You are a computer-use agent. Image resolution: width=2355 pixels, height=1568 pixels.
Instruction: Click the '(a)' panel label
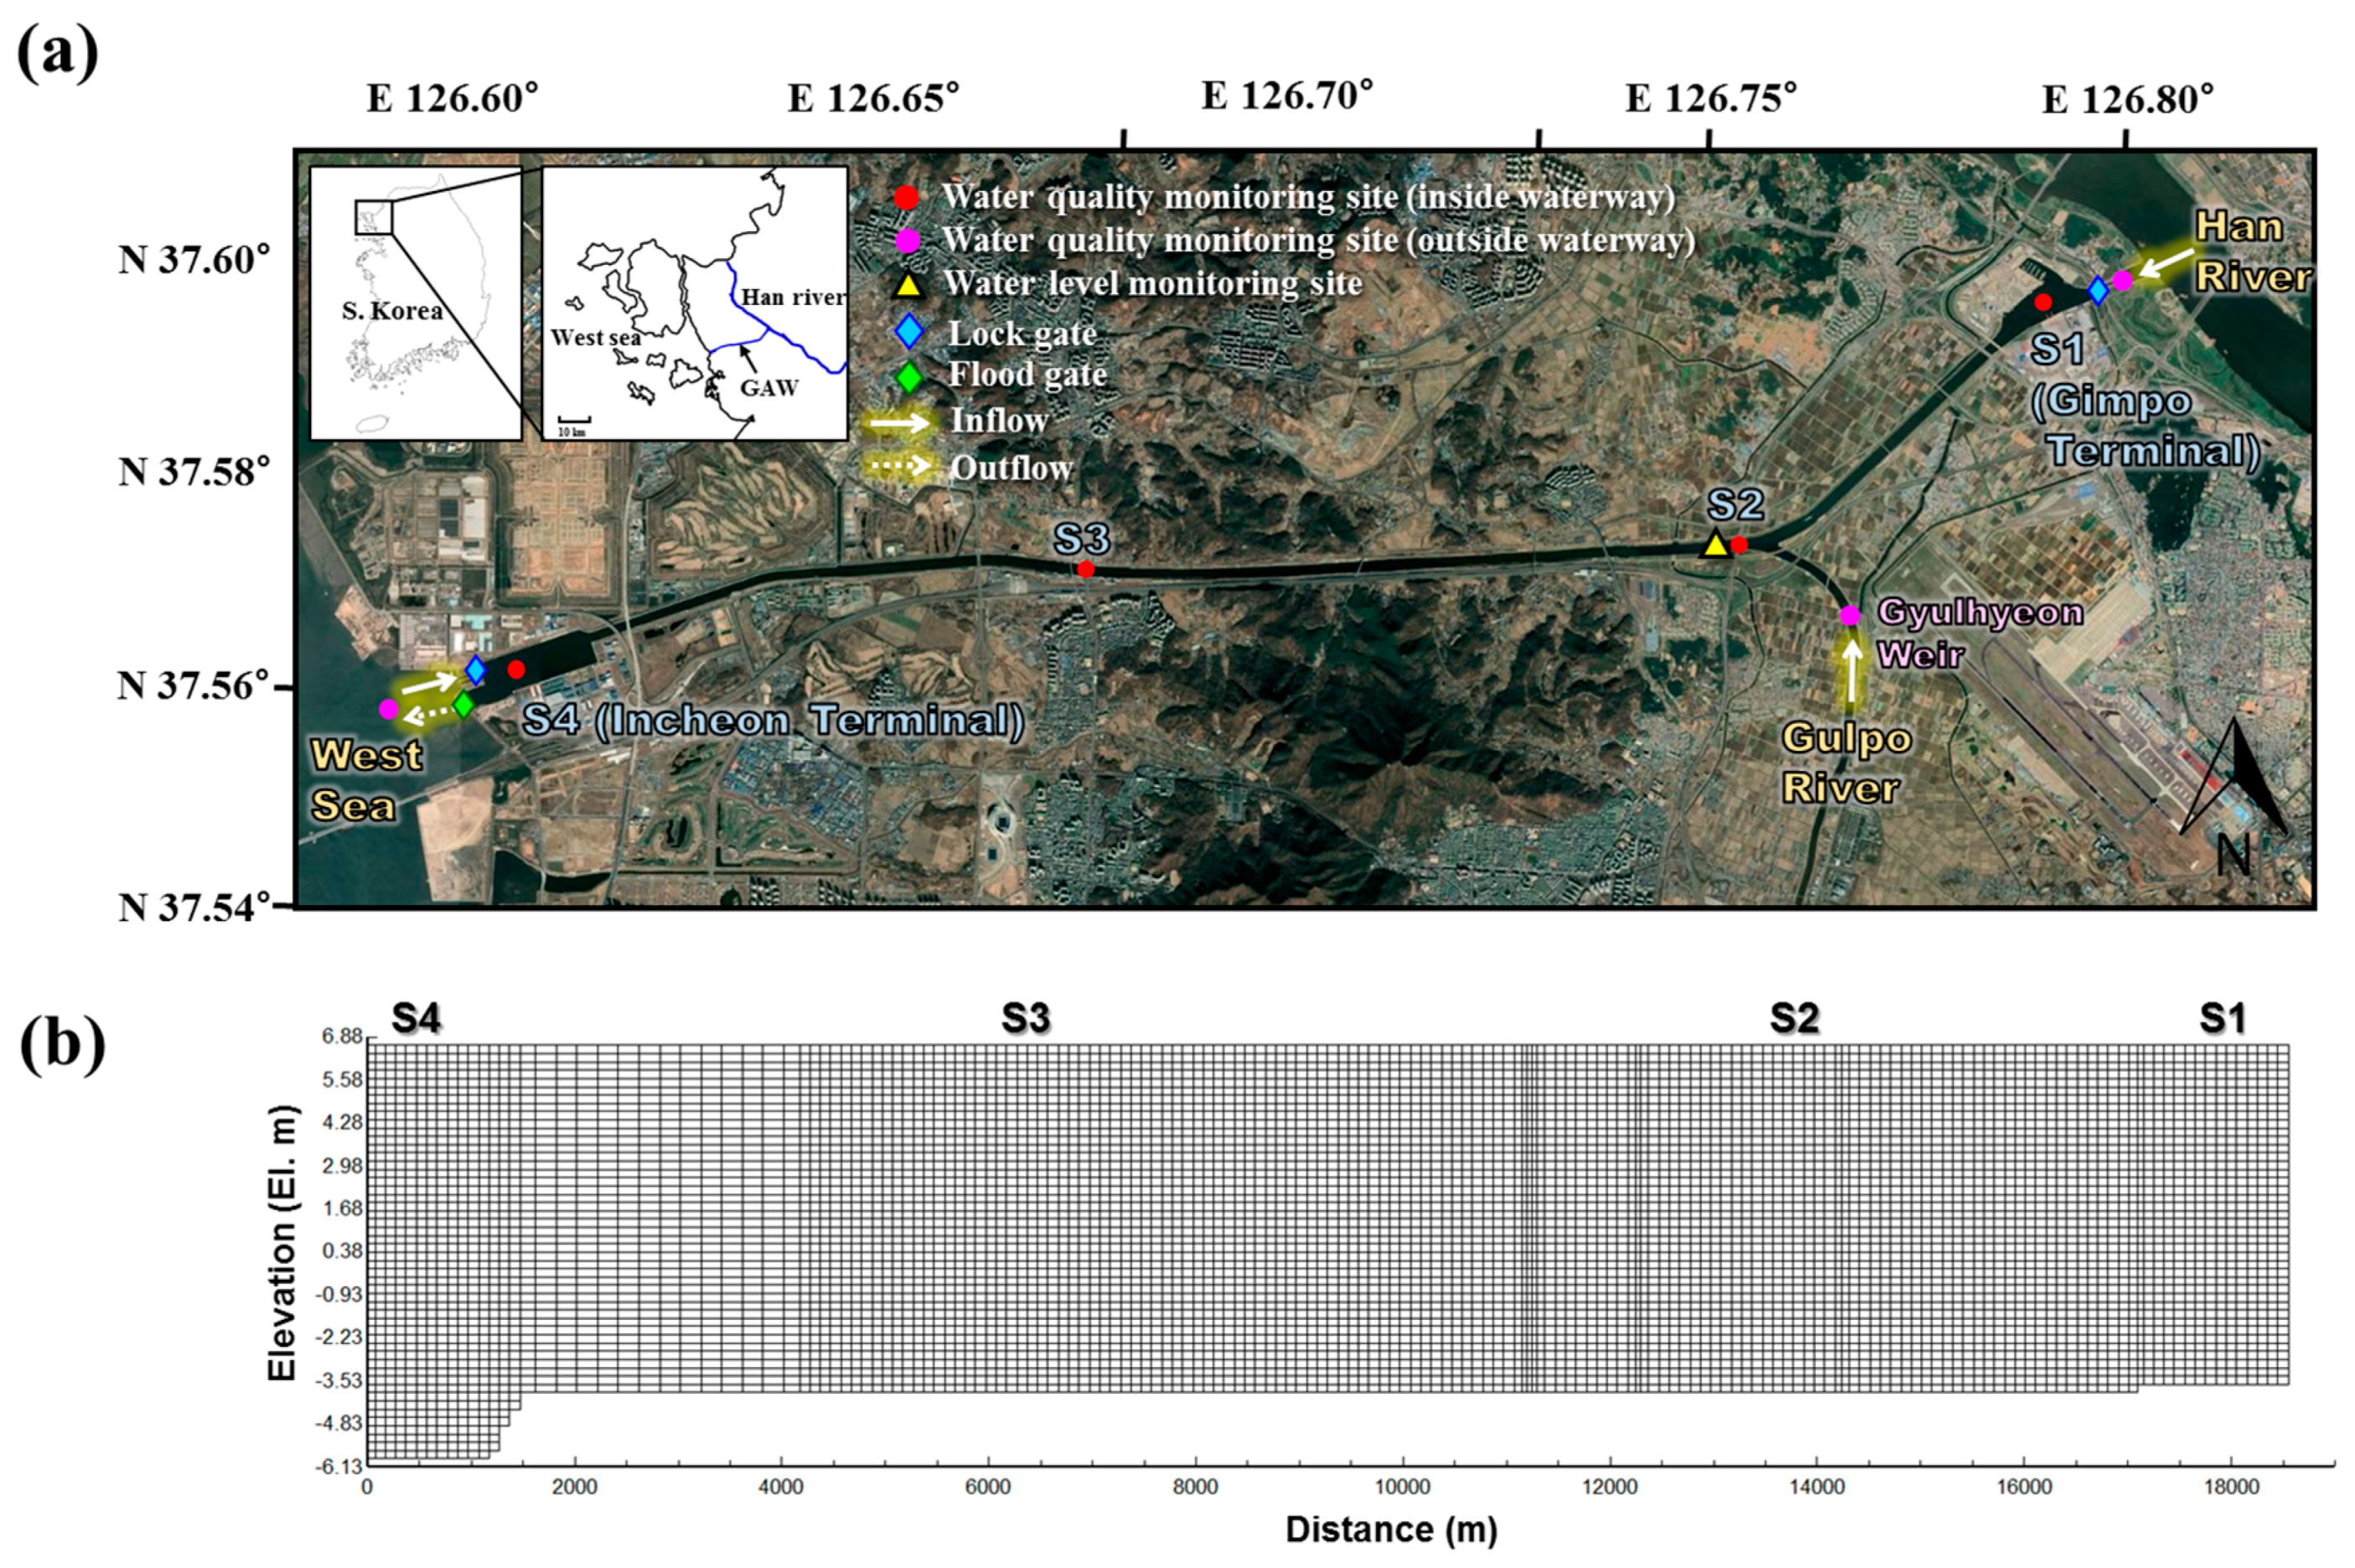point(58,54)
